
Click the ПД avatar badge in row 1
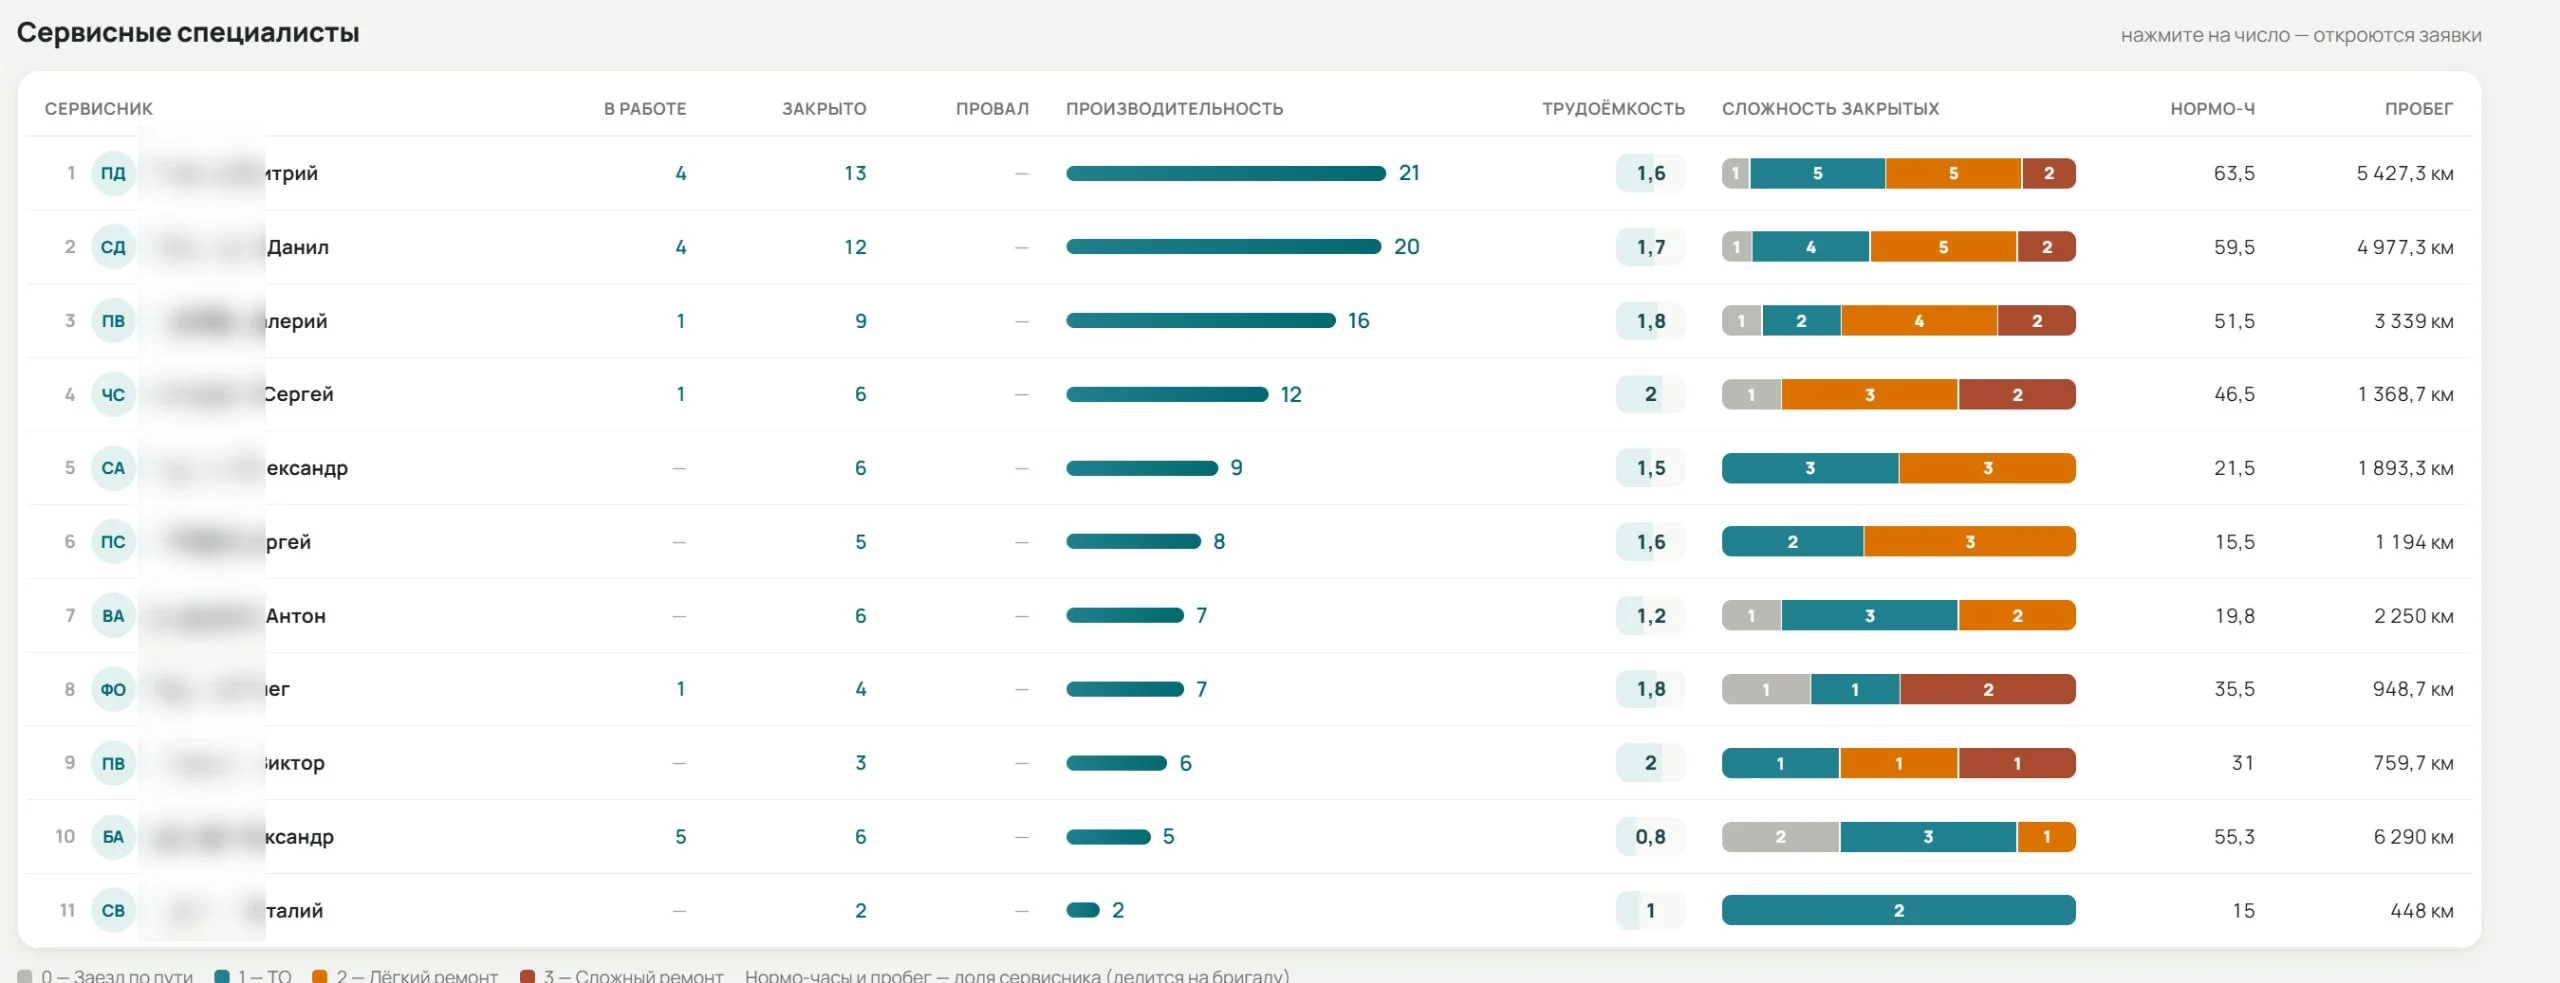pos(113,173)
